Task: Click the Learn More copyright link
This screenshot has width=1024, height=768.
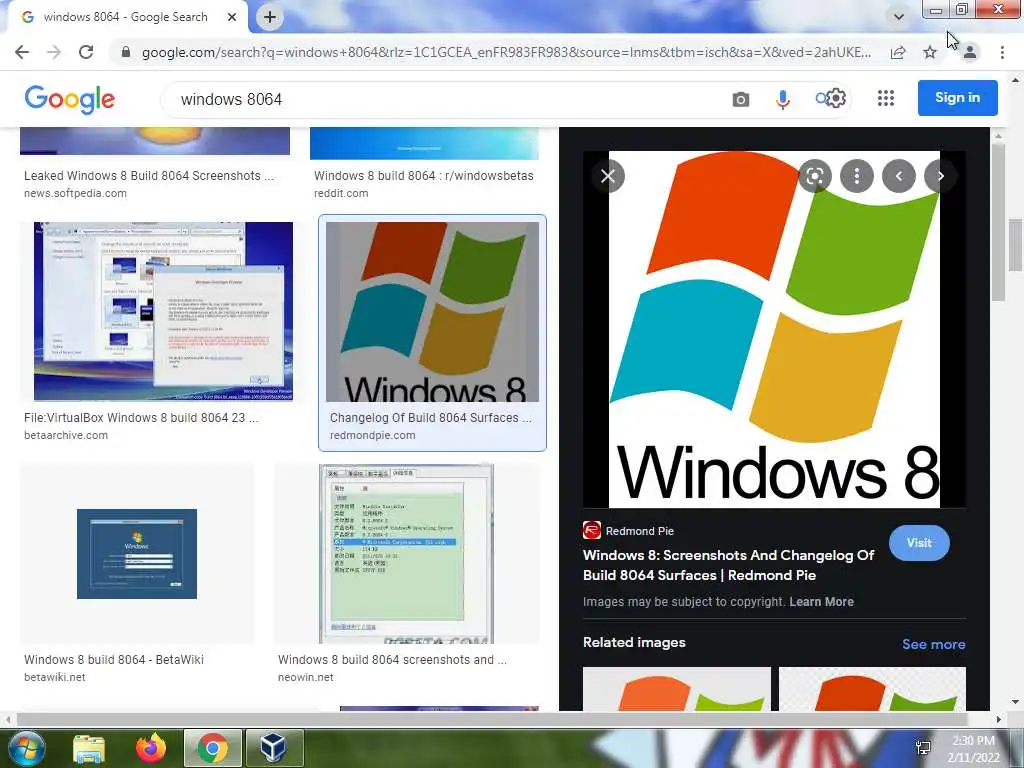Action: pos(822,601)
